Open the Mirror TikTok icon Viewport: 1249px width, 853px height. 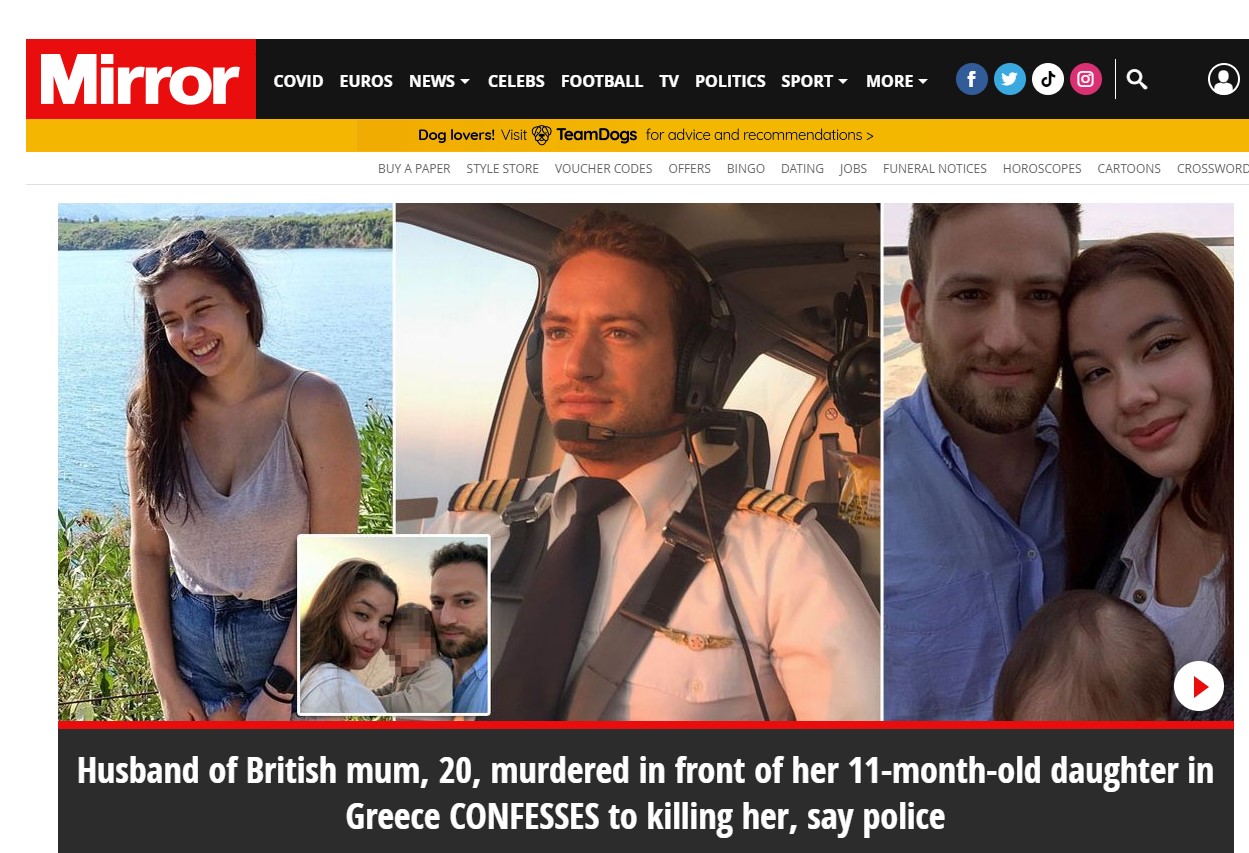1048,79
